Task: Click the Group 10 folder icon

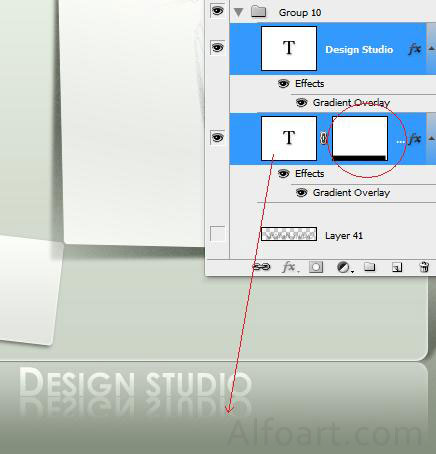Action: coord(258,12)
